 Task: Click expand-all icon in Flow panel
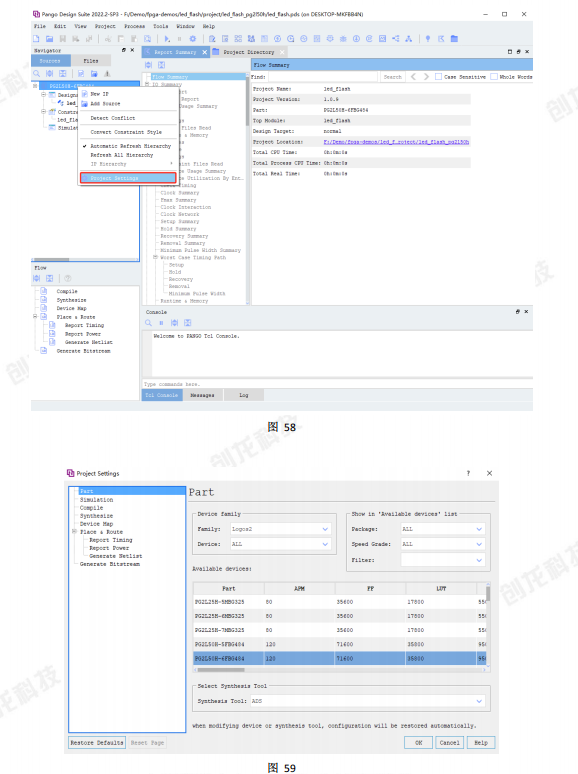tap(37, 278)
